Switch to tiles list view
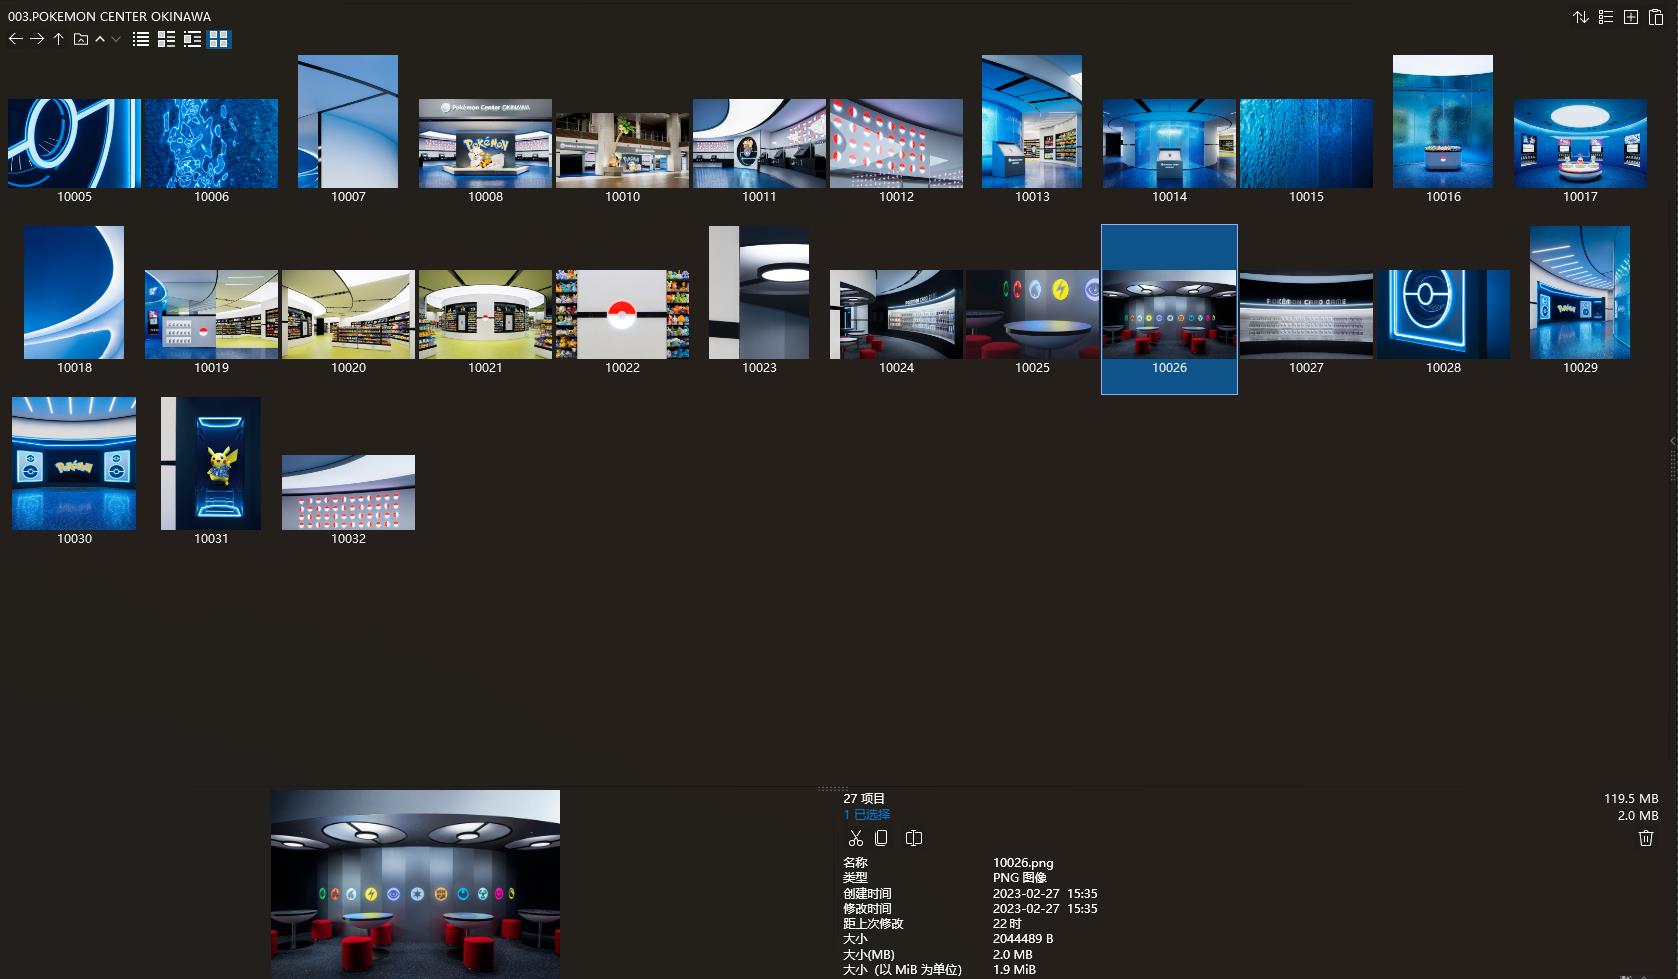 coord(192,39)
